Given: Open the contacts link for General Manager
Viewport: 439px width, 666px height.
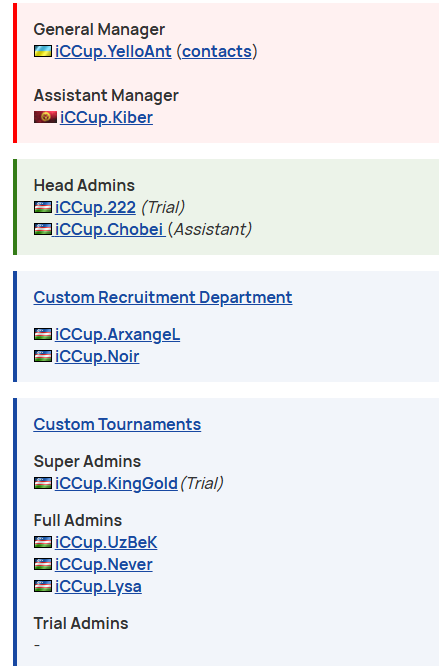Looking at the screenshot, I should click(x=217, y=51).
